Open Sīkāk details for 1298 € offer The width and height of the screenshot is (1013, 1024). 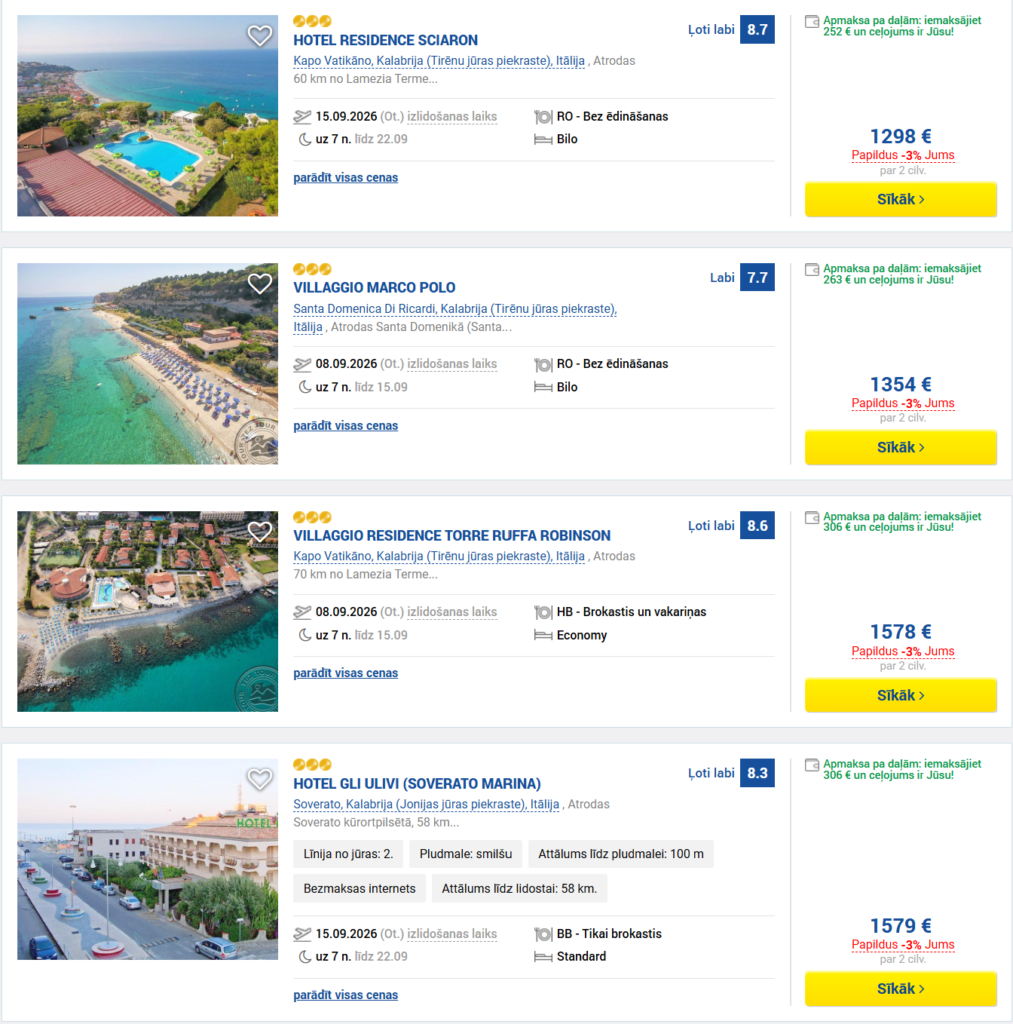click(x=901, y=199)
